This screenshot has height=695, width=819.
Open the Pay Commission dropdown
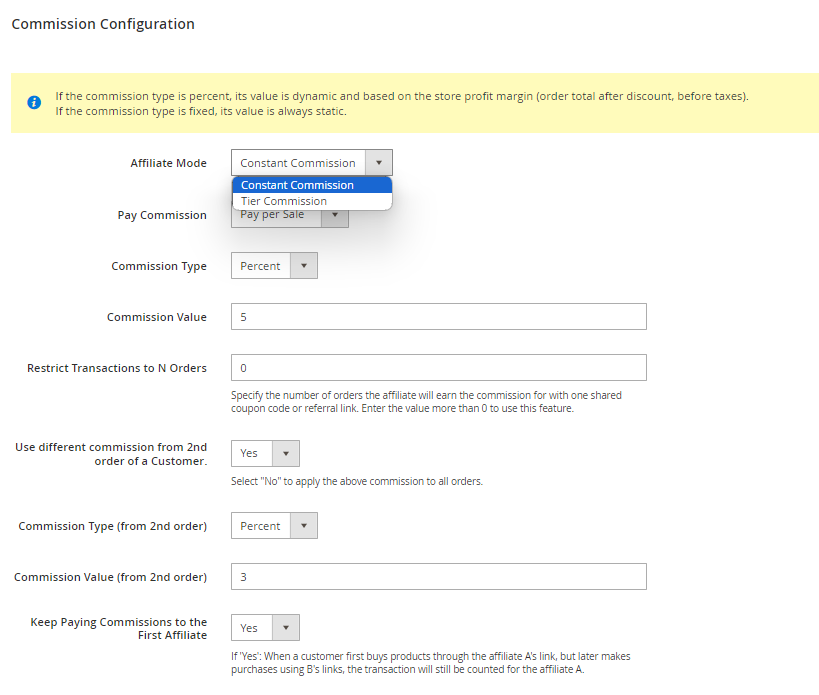click(x=290, y=215)
